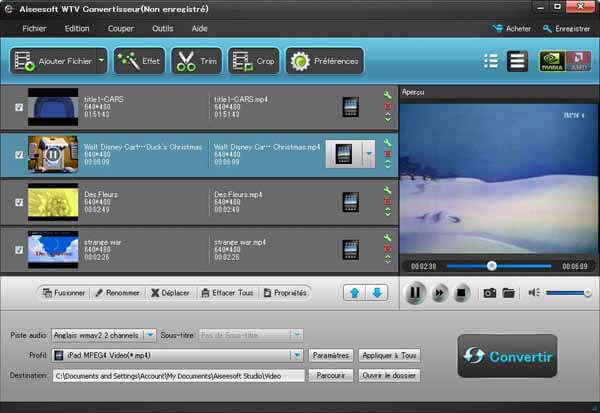Viewport: 600px width, 413px height.
Task: Open Propriétés button
Action: point(285,293)
